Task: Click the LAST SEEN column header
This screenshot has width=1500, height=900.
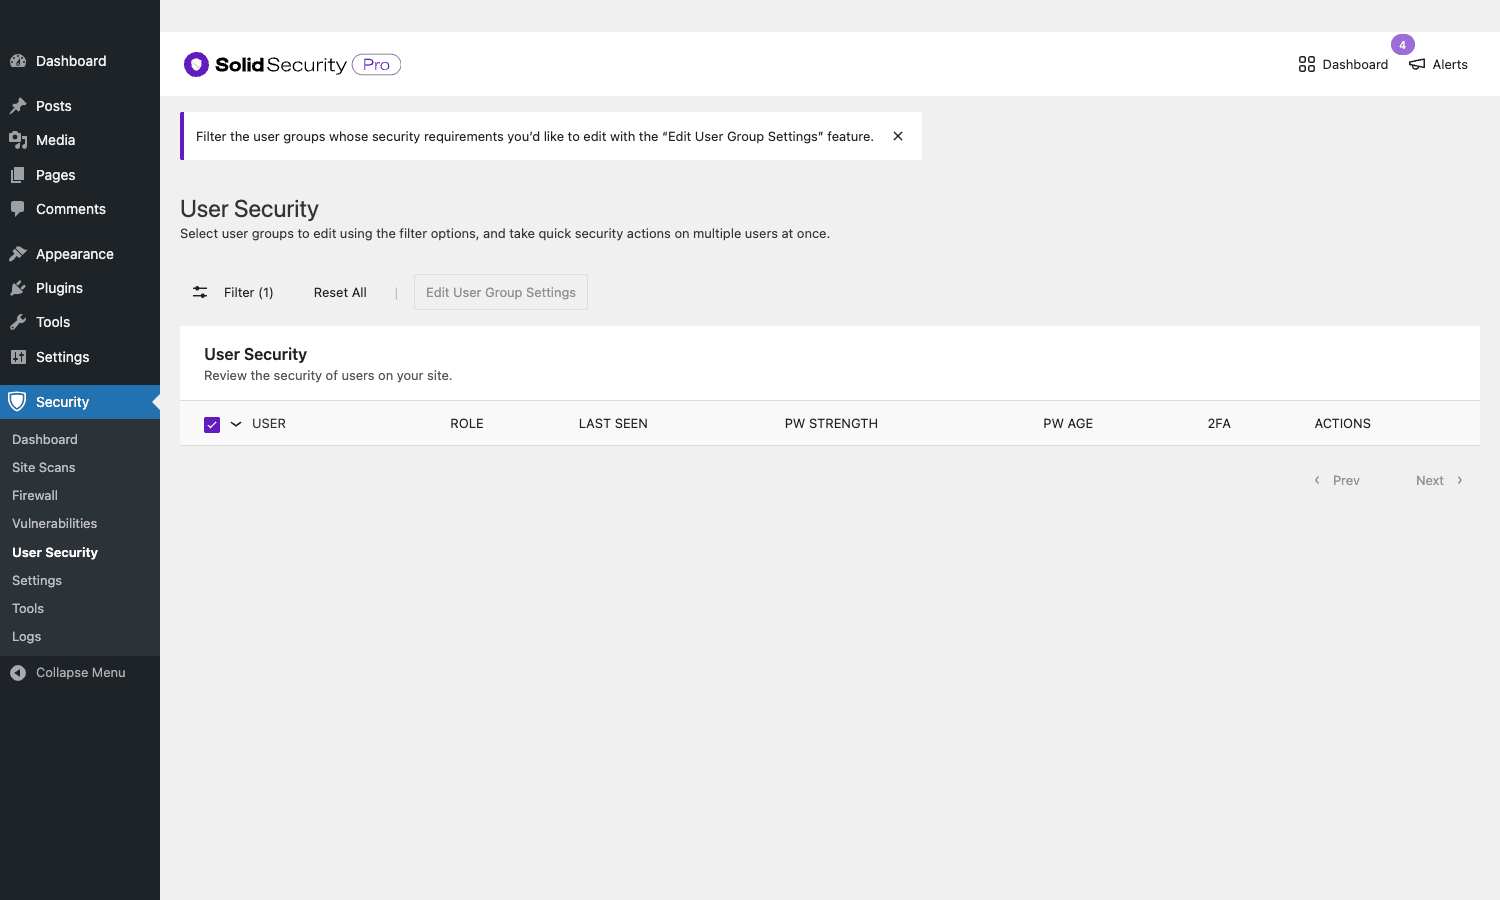Action: pos(613,424)
